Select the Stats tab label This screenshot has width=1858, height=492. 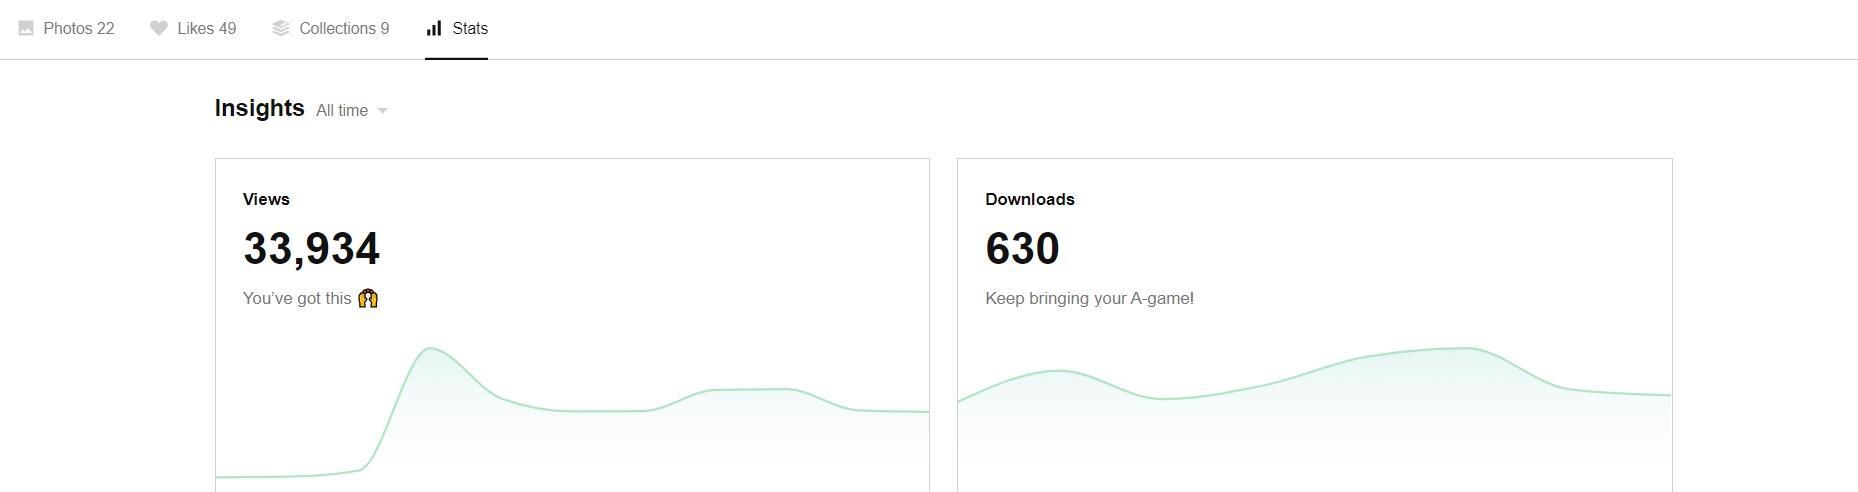click(470, 28)
